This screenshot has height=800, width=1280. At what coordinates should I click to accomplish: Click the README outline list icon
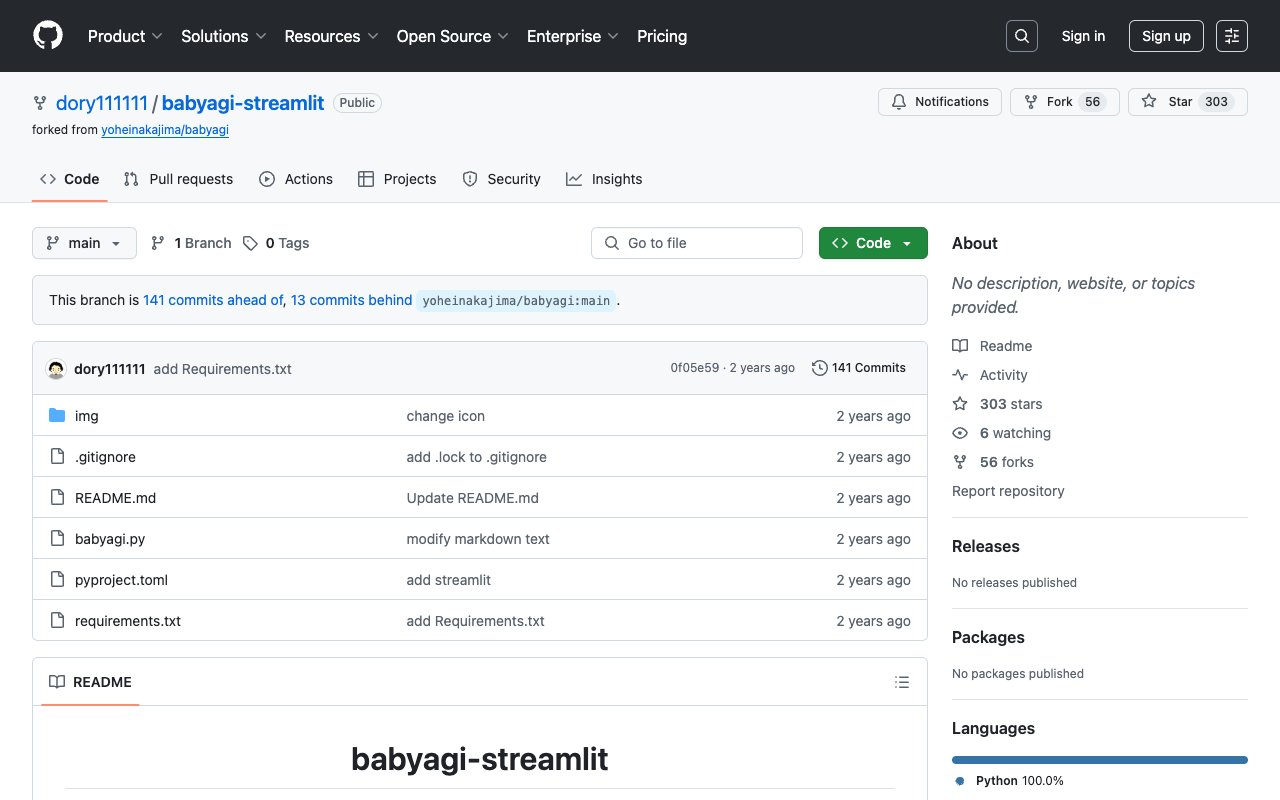pos(902,682)
